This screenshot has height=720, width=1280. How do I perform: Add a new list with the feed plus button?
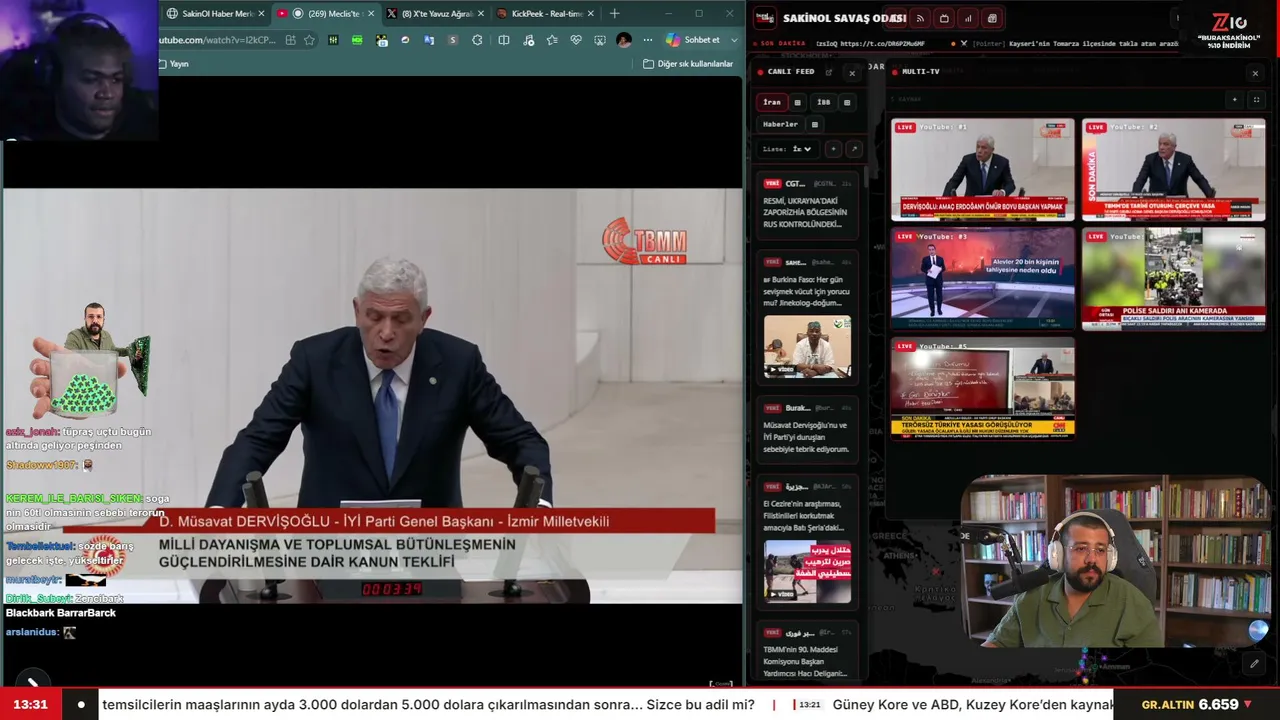point(833,149)
